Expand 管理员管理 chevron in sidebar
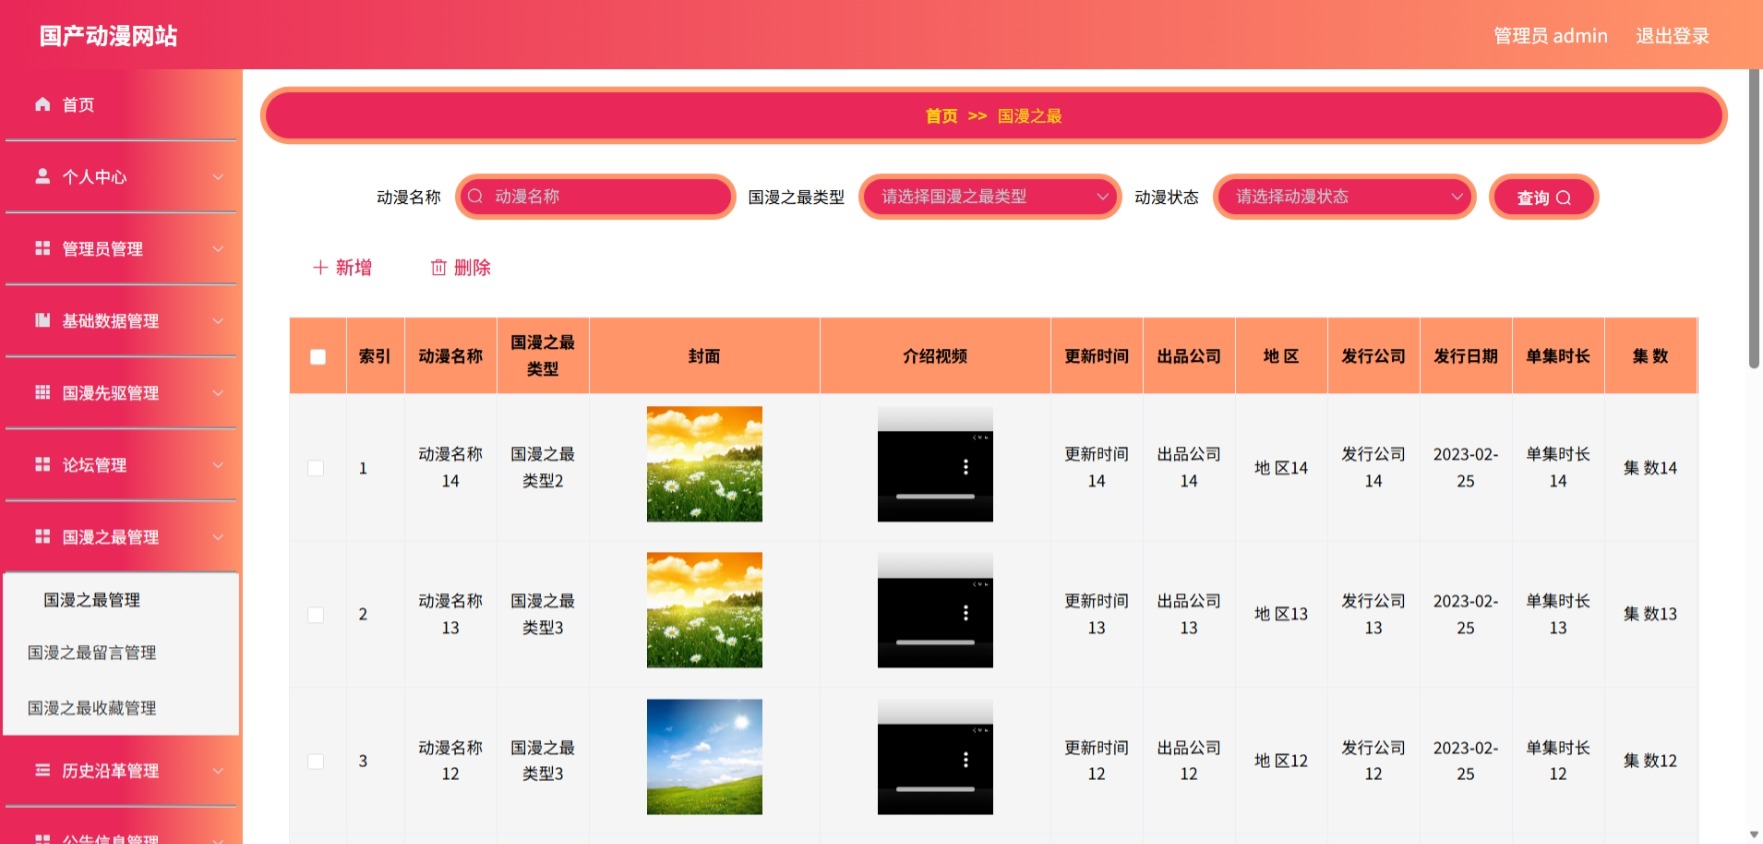The width and height of the screenshot is (1763, 844). [x=218, y=248]
